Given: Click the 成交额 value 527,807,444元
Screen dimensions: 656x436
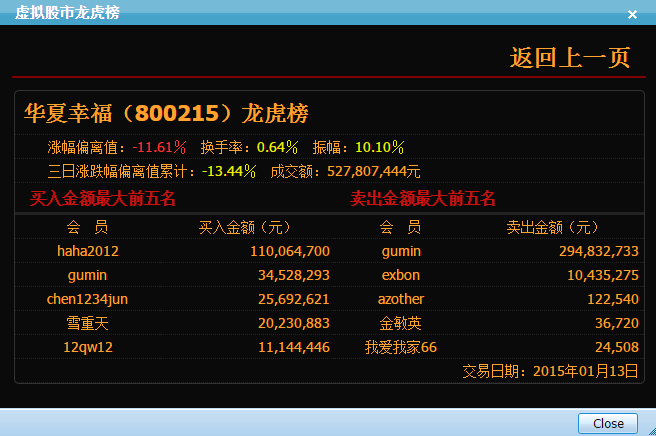Looking at the screenshot, I should [x=374, y=171].
